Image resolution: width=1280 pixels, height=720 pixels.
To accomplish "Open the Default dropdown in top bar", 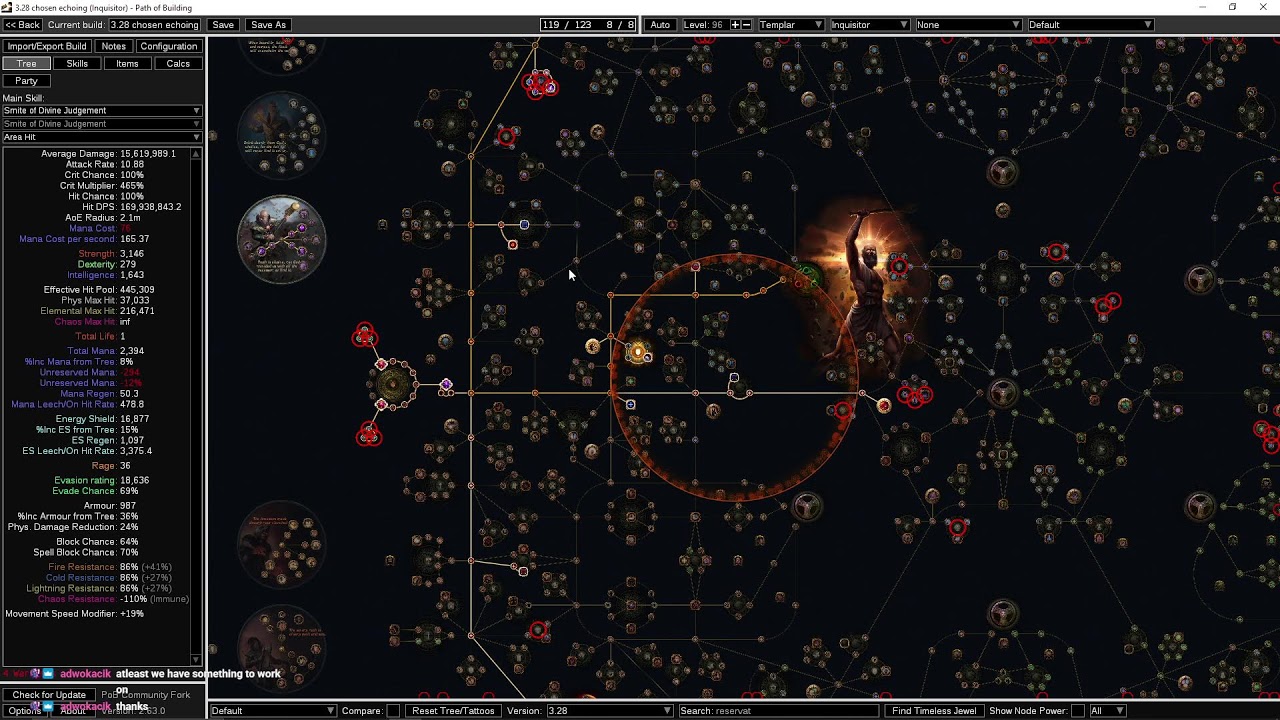I will [1090, 24].
